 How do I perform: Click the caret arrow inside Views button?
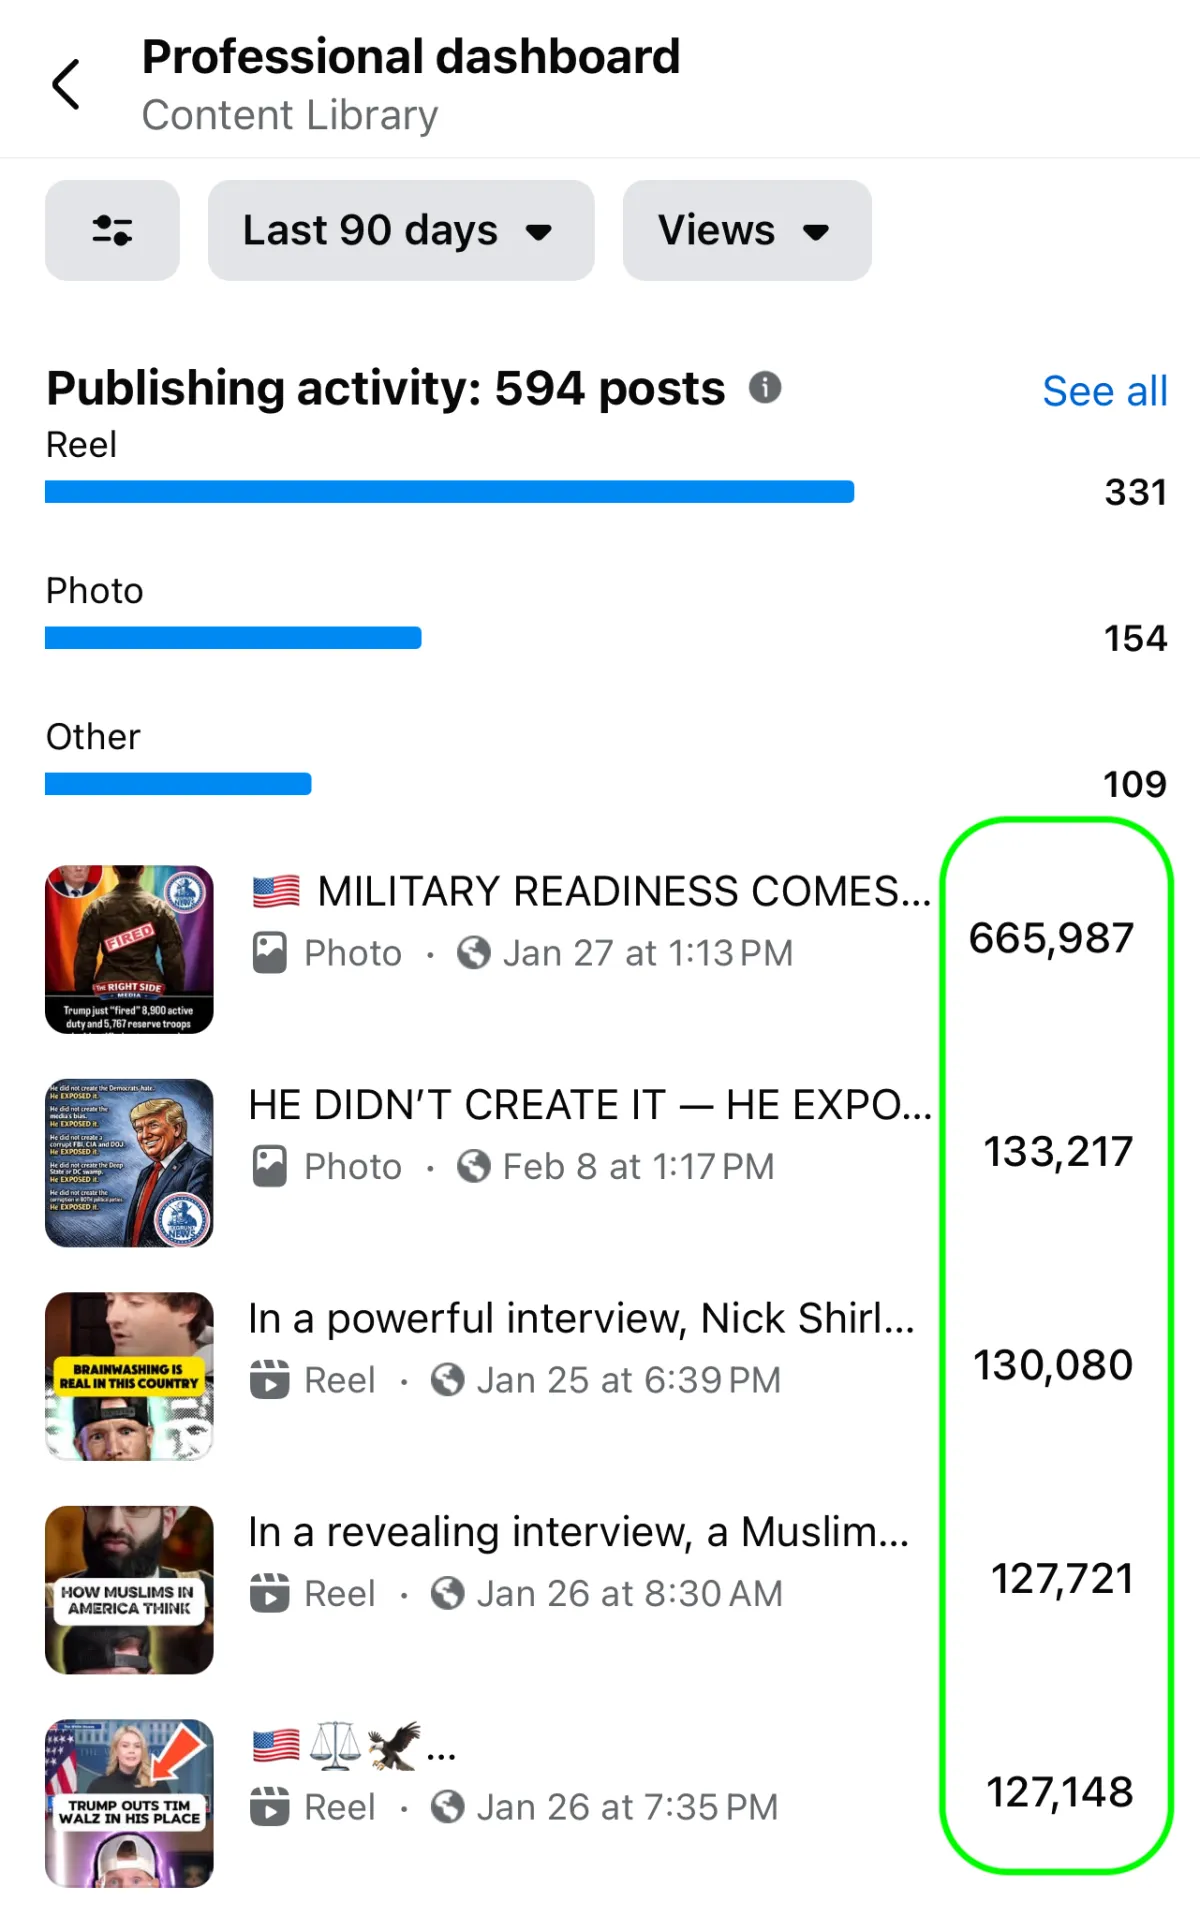pyautogui.click(x=816, y=232)
